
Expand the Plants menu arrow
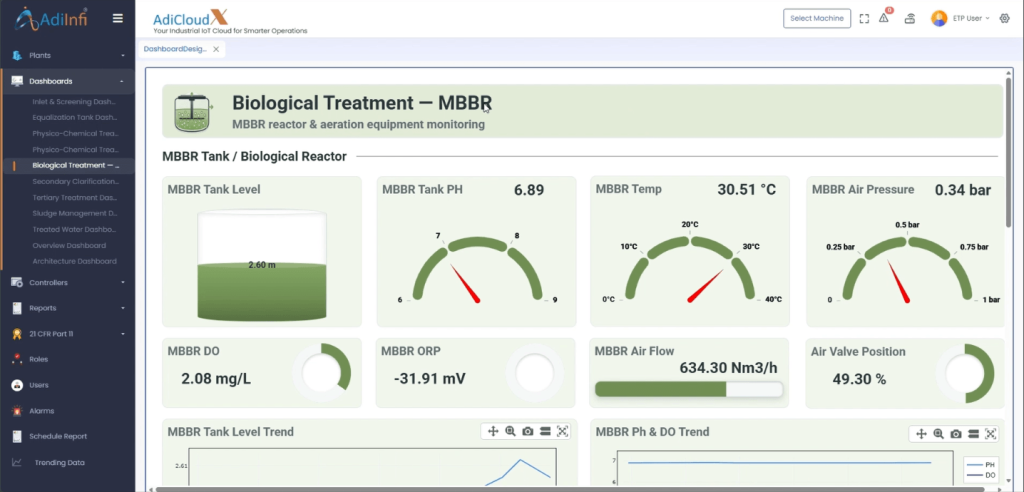coord(123,56)
